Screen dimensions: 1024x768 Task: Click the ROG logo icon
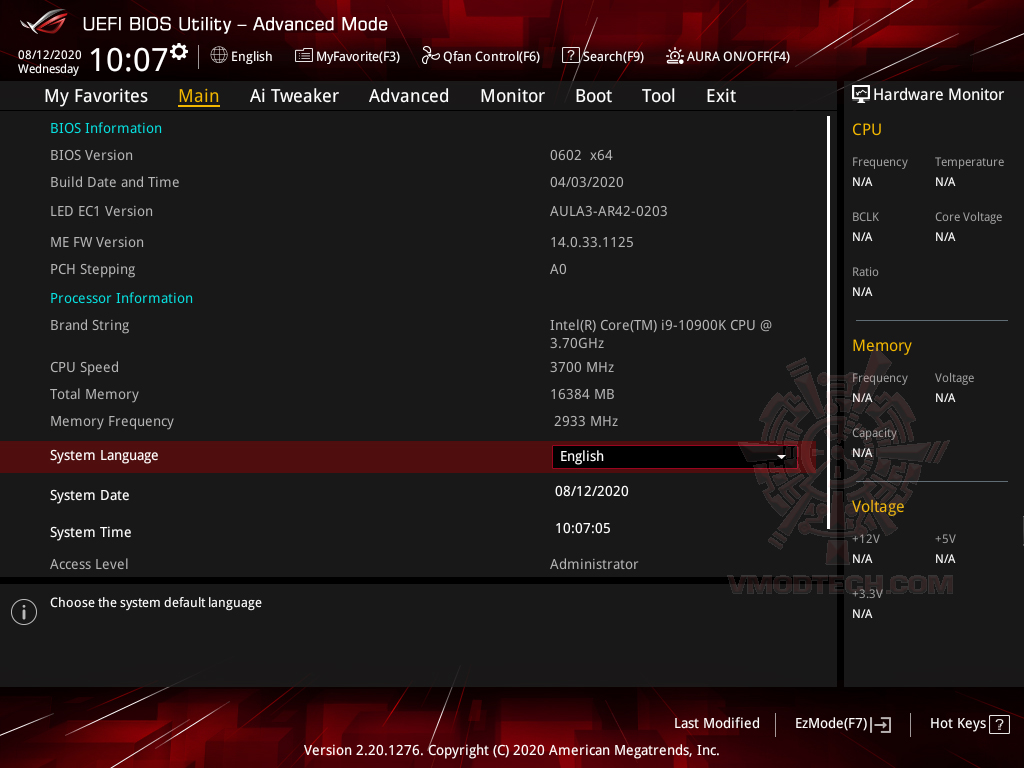click(43, 22)
